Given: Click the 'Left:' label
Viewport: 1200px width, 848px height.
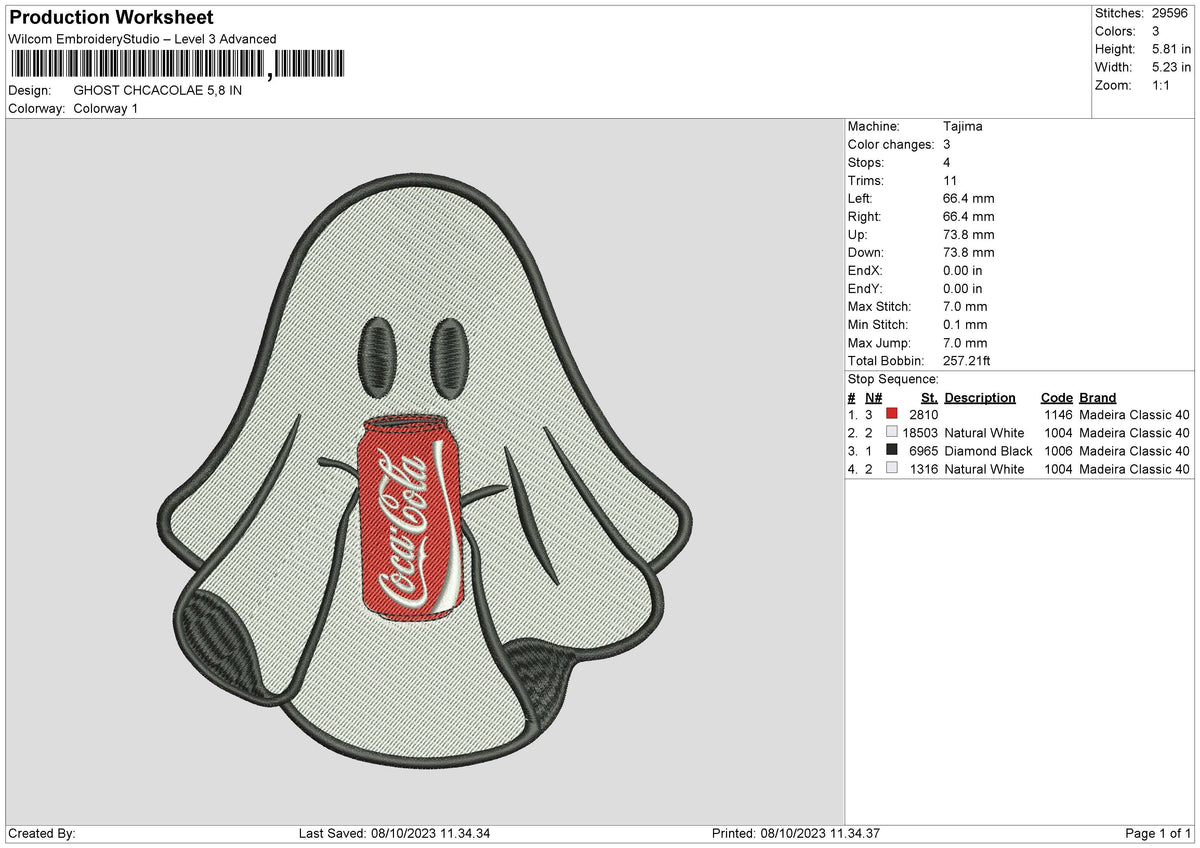Looking at the screenshot, I should (x=860, y=198).
